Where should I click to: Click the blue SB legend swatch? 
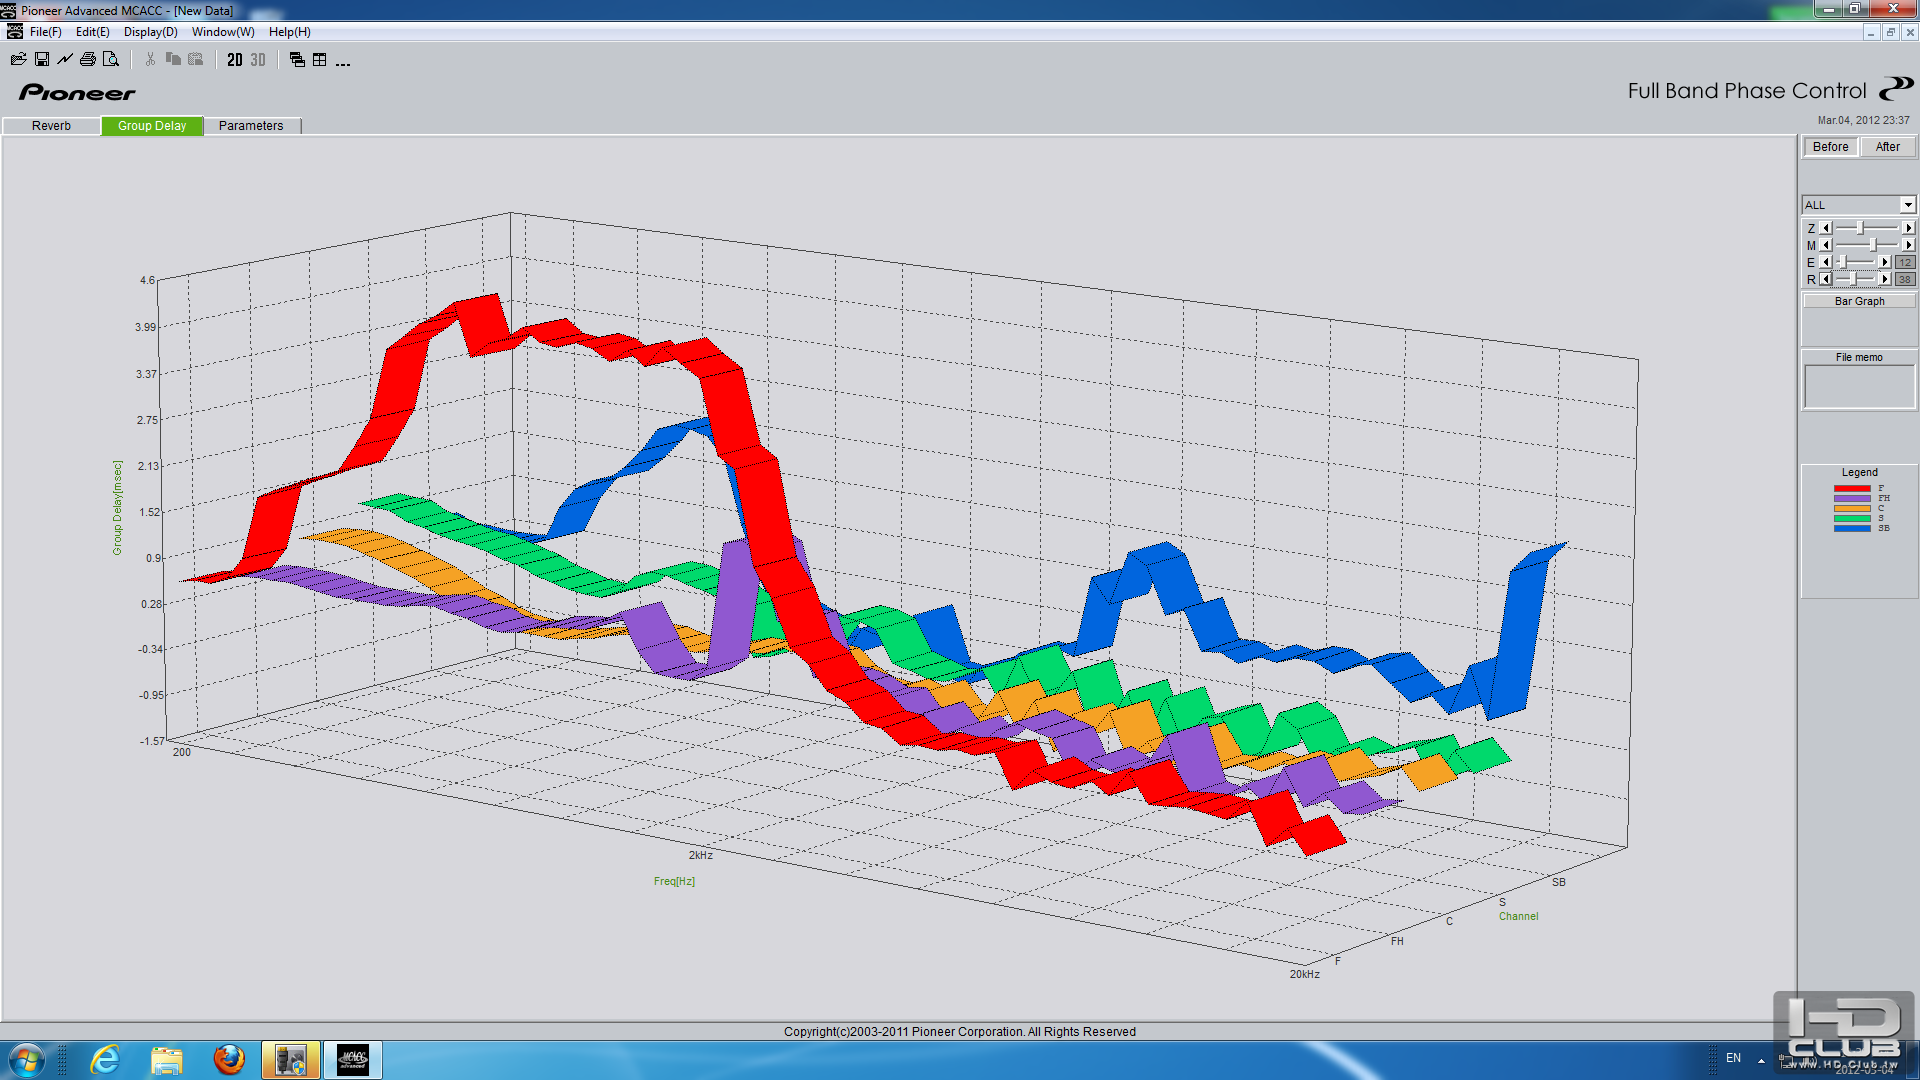click(x=1852, y=528)
